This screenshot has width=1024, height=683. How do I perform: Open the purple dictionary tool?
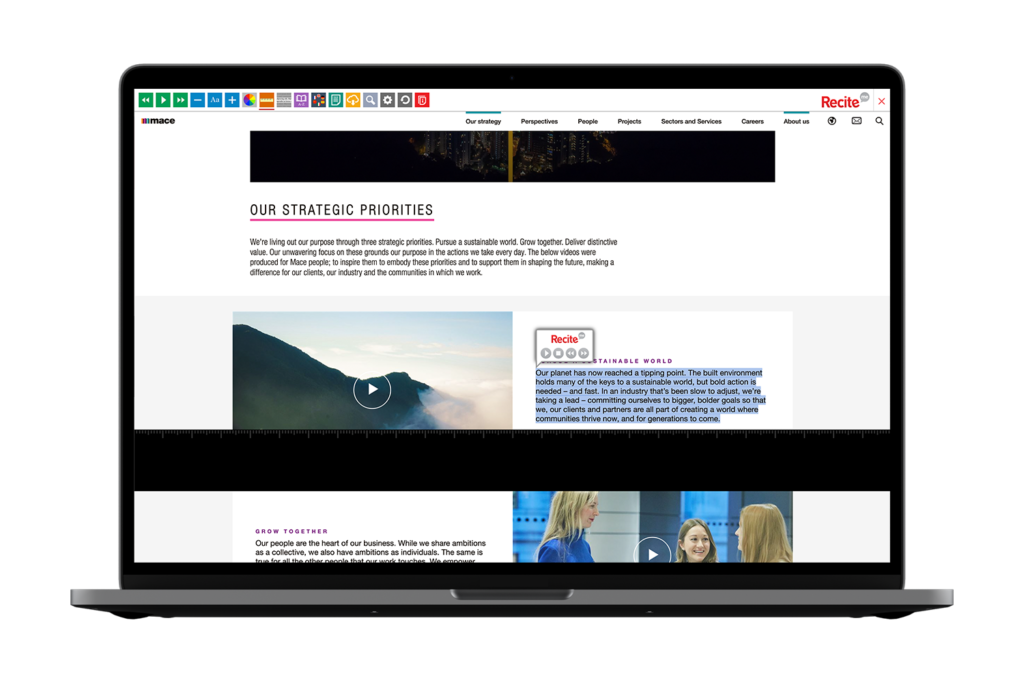click(x=301, y=100)
